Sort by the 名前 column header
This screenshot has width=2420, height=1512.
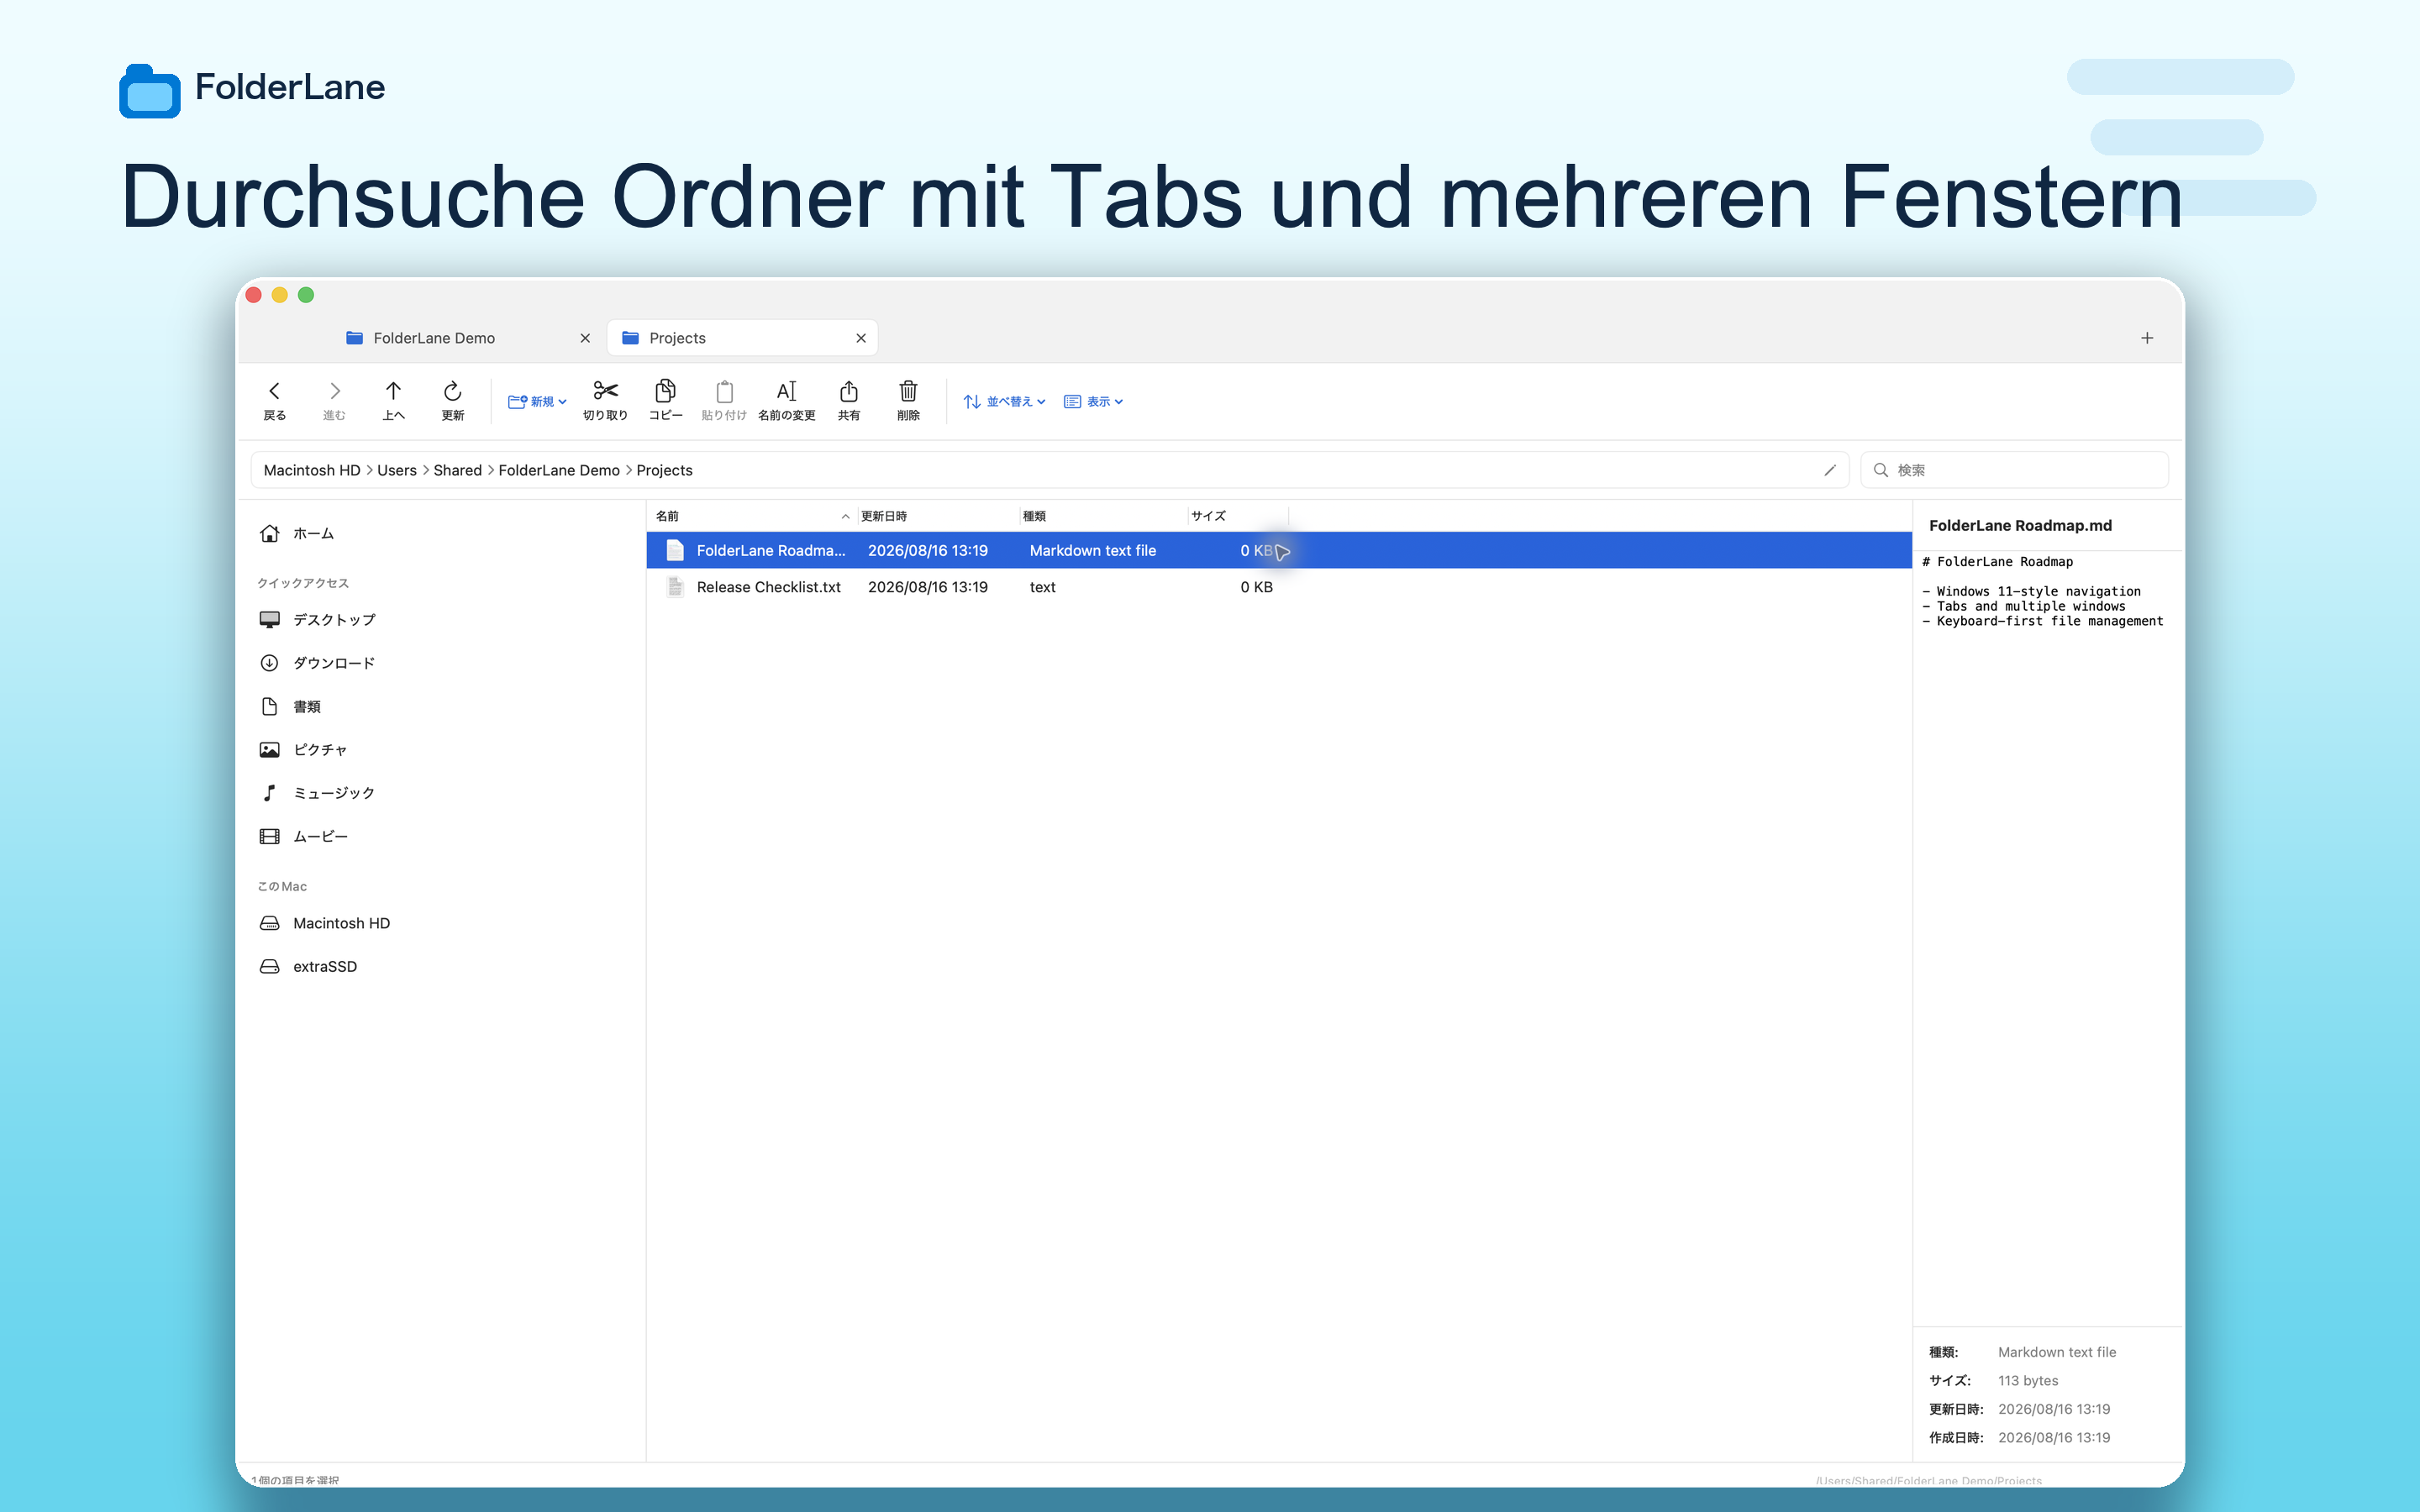click(x=753, y=516)
